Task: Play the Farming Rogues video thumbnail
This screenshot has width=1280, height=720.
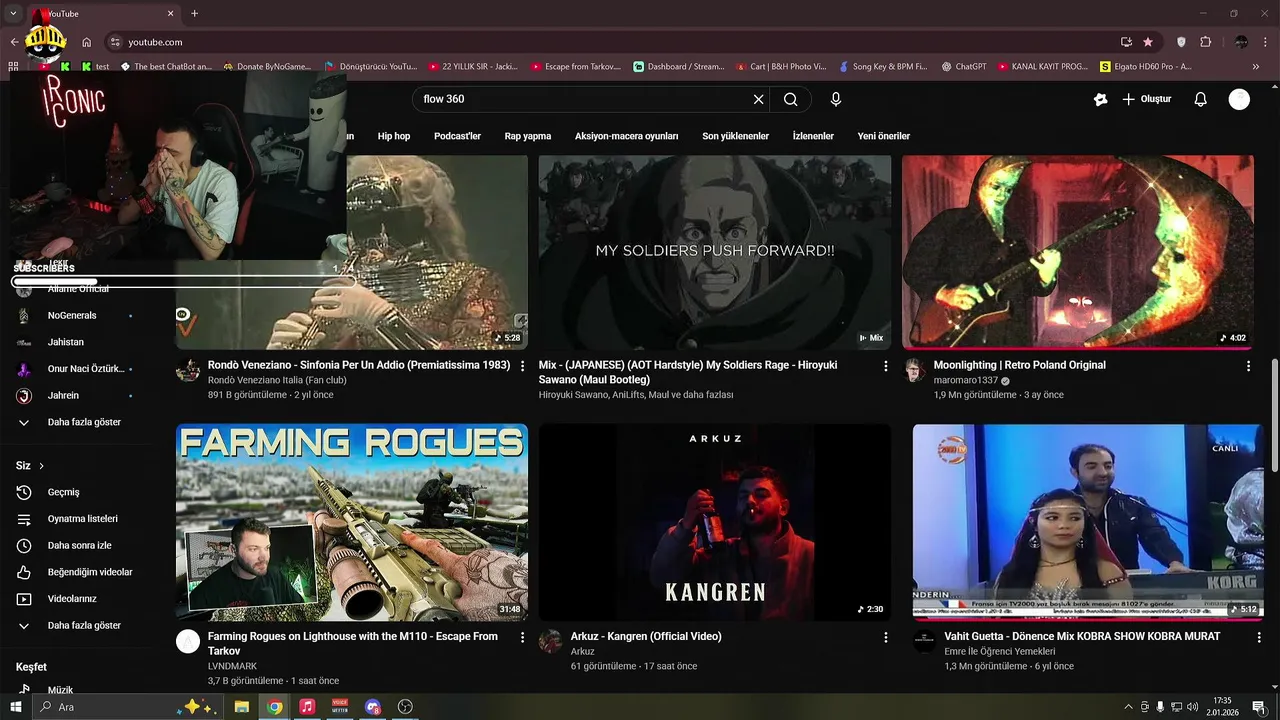Action: 352,522
